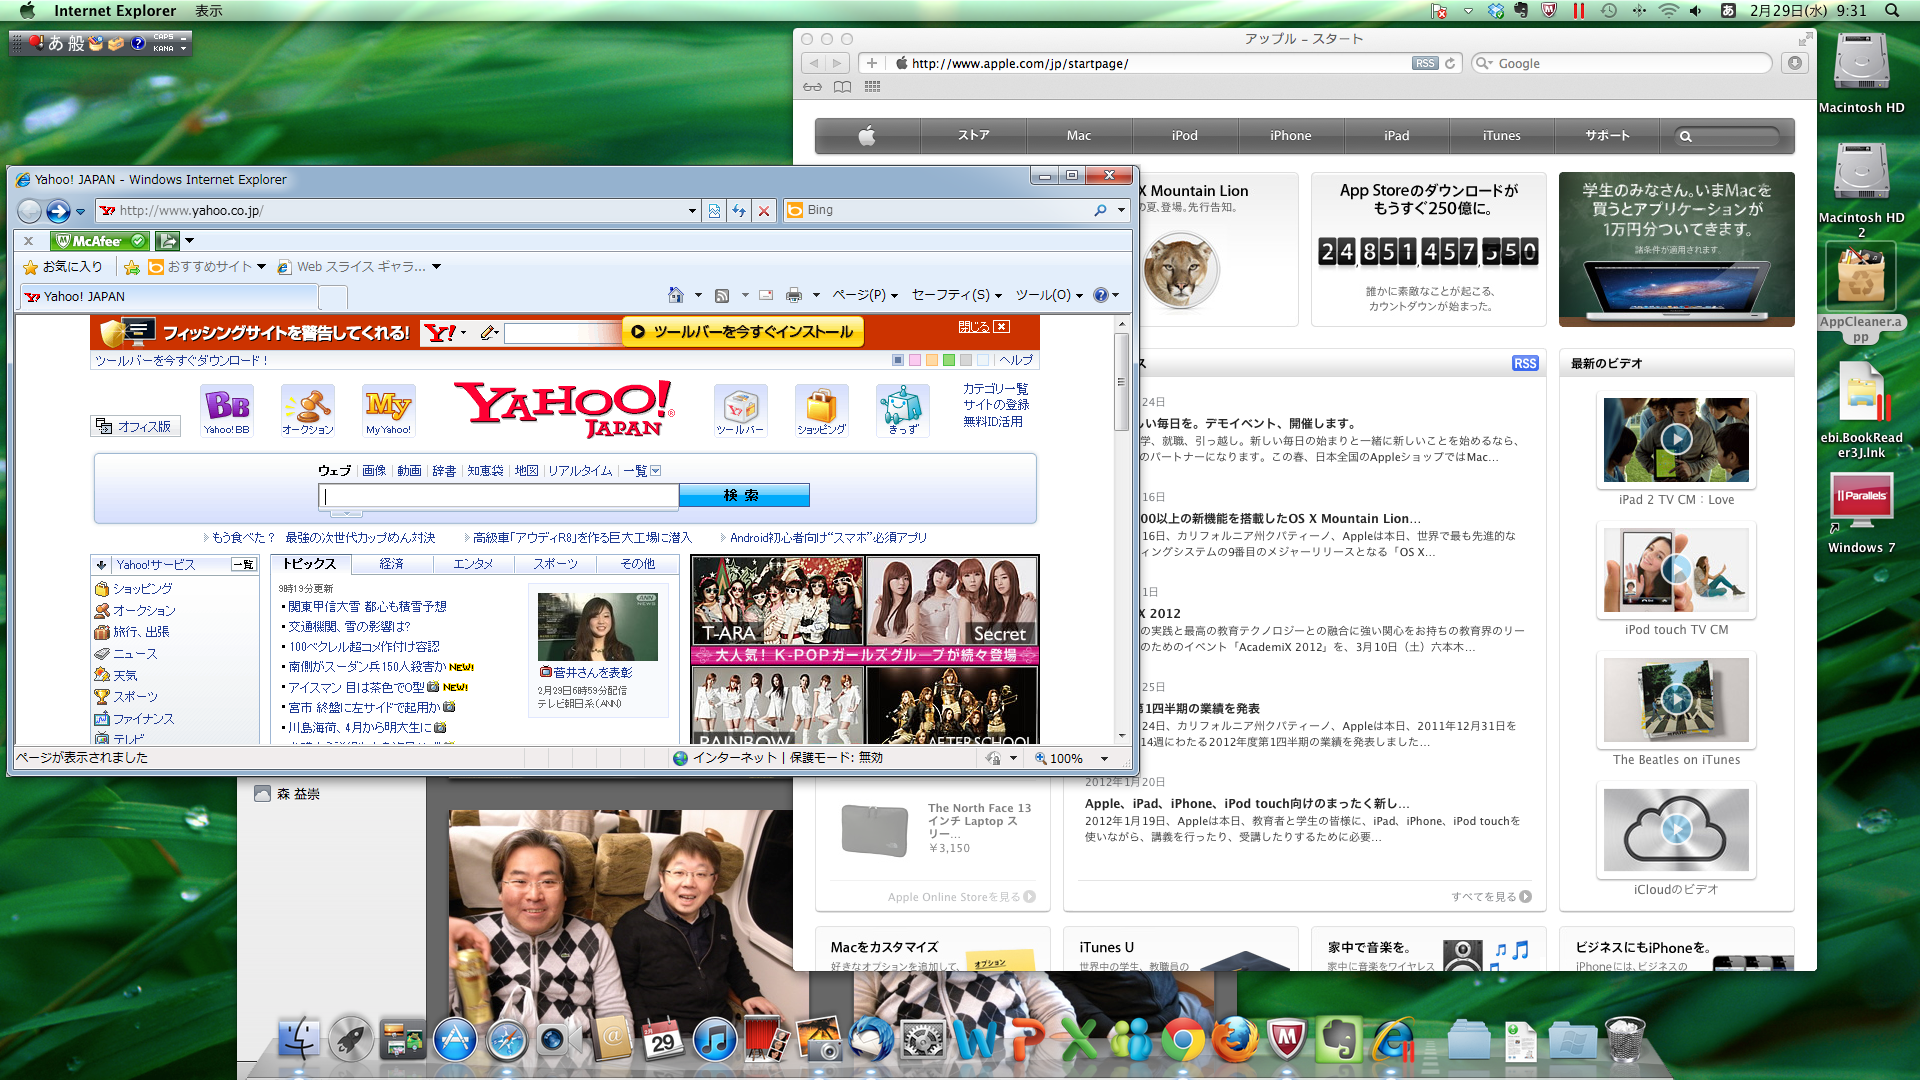Image resolution: width=1920 pixels, height=1080 pixels.
Task: Open the セーフティ(S) menu dropdown
Action: [957, 295]
